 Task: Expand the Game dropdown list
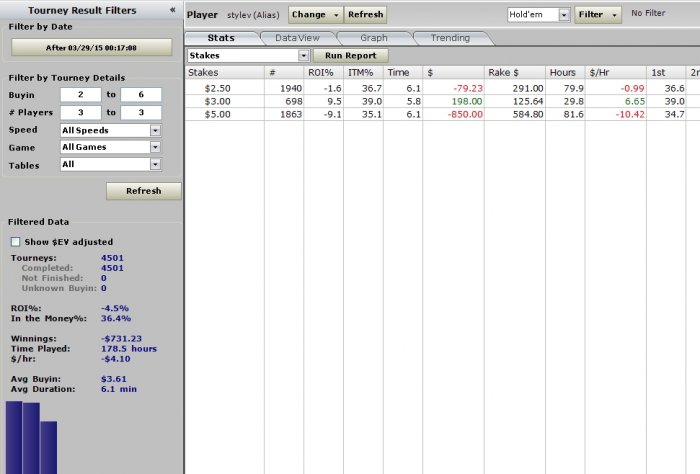[x=155, y=147]
